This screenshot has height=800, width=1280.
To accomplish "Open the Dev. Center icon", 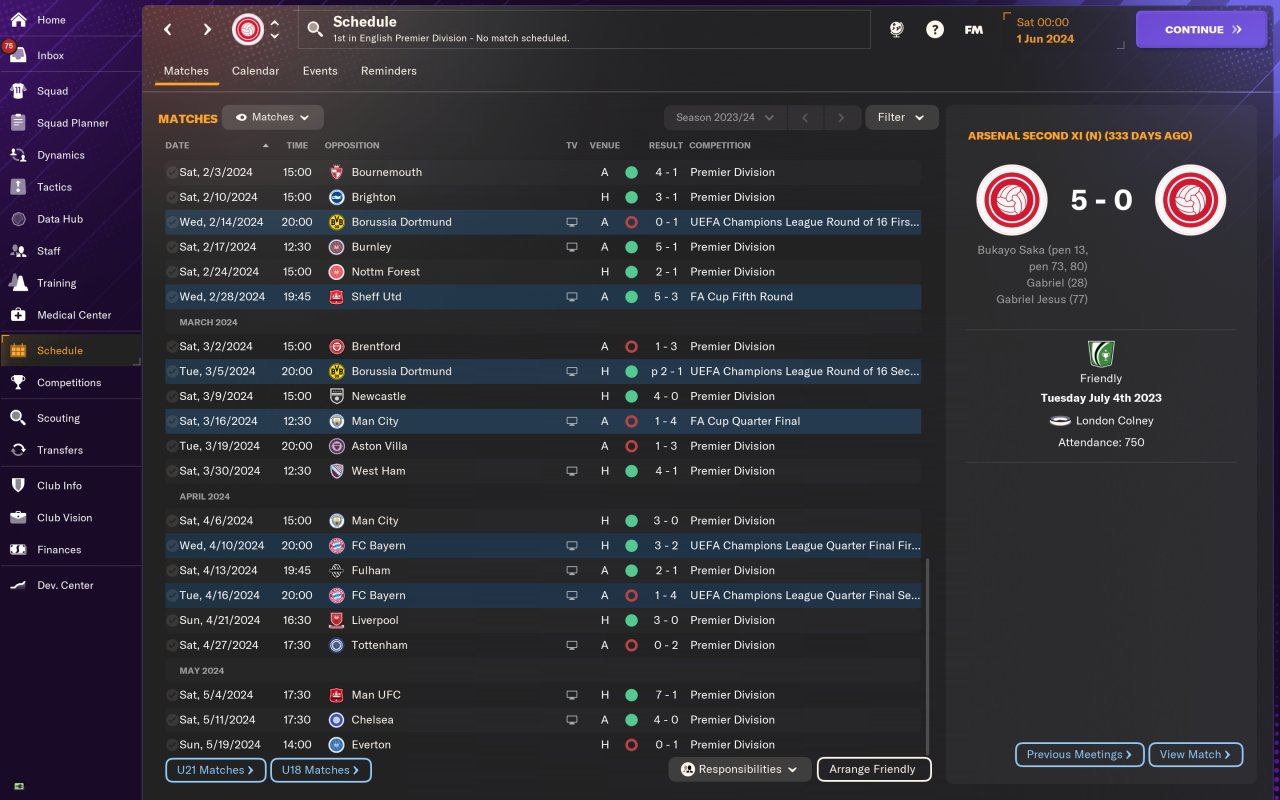I will (x=18, y=585).
